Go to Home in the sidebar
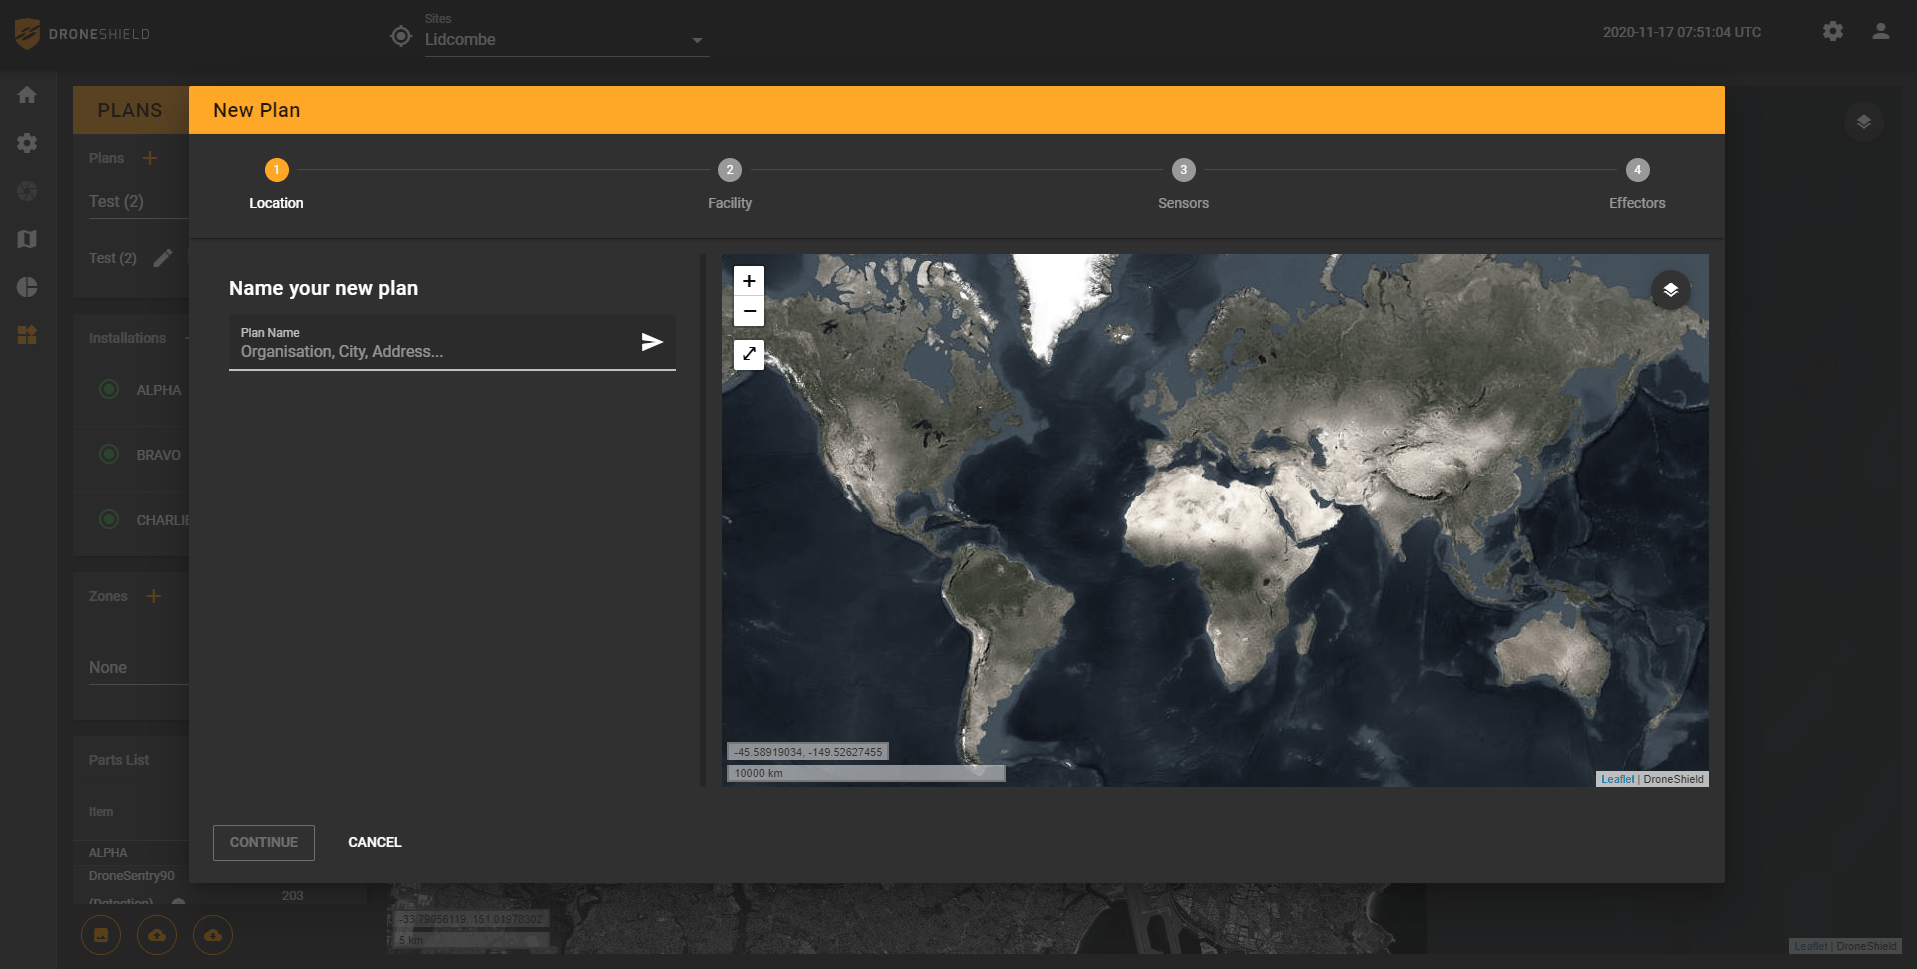Screen dimensions: 1917x969 coord(27,95)
